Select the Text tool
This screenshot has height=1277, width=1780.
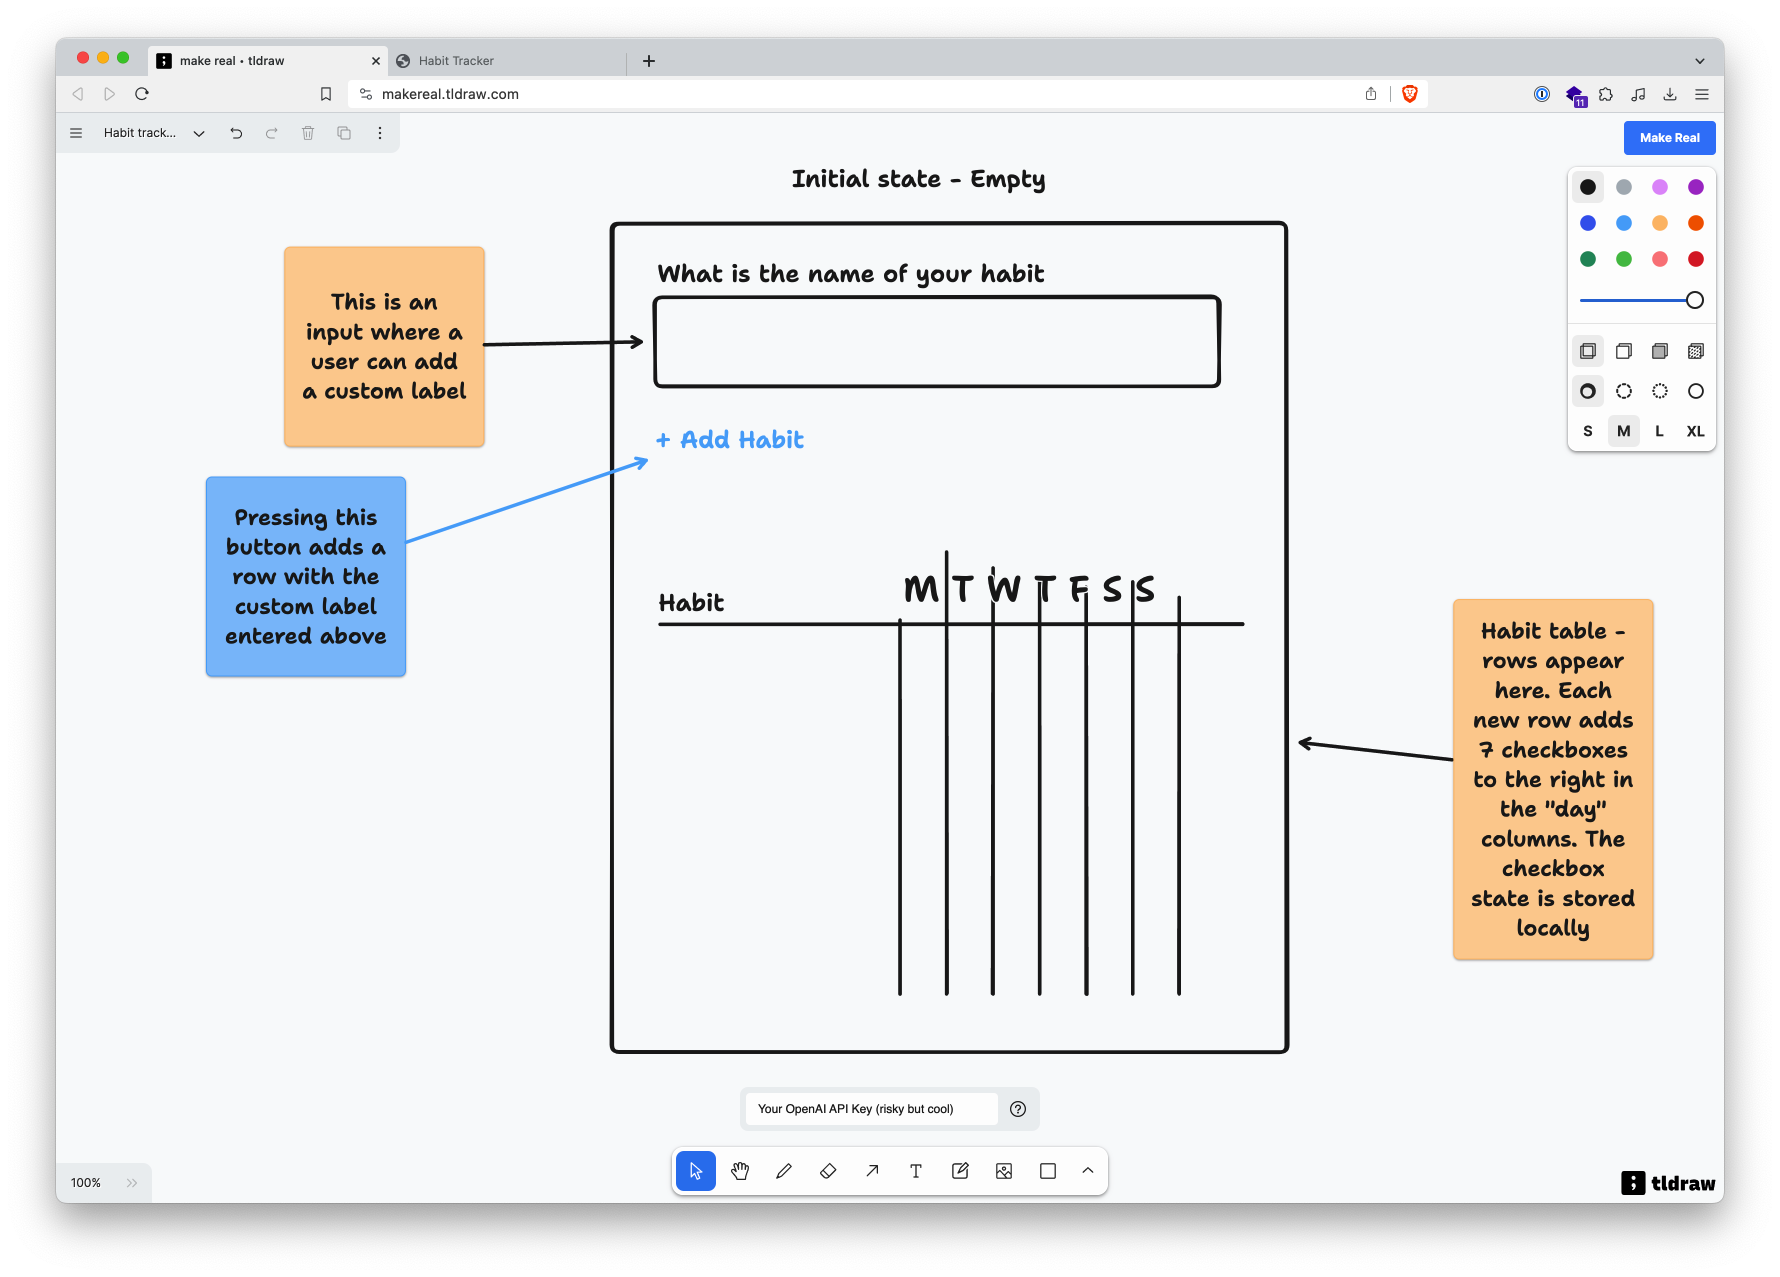(916, 1170)
